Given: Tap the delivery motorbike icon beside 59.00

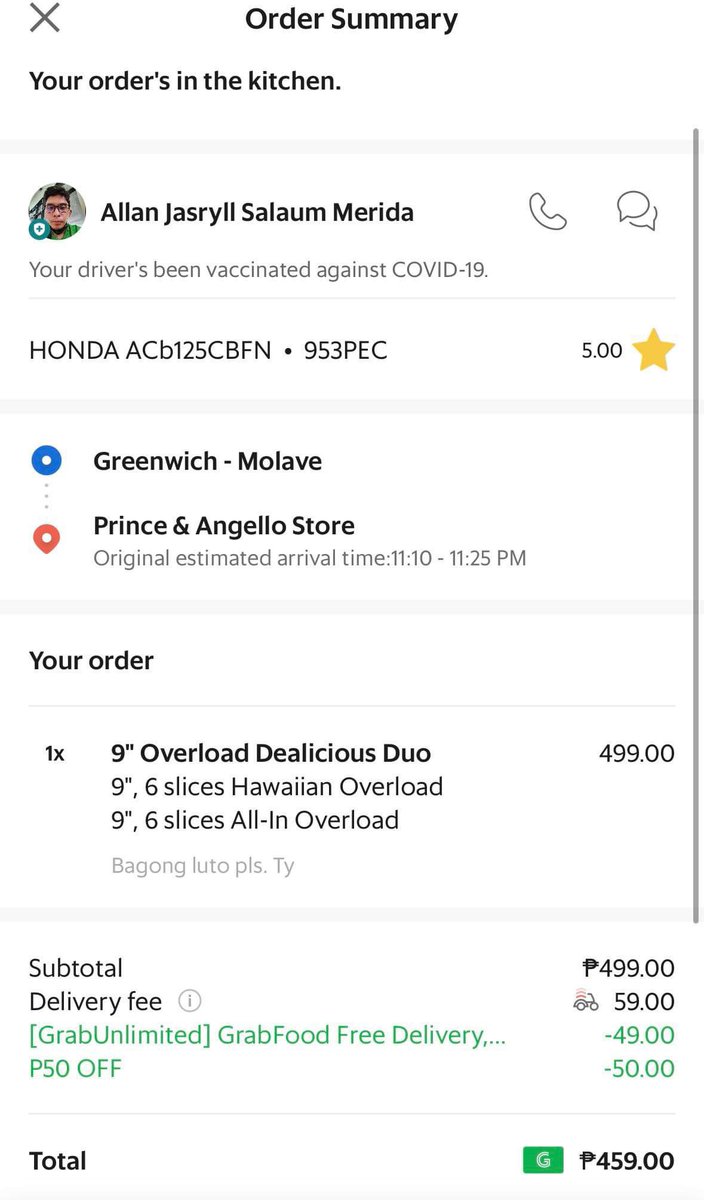Looking at the screenshot, I should coord(586,1001).
